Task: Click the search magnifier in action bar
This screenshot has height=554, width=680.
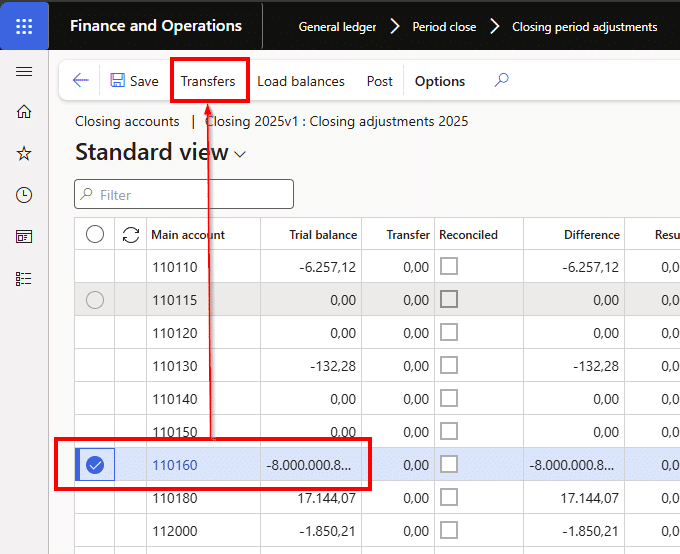Action: point(501,80)
